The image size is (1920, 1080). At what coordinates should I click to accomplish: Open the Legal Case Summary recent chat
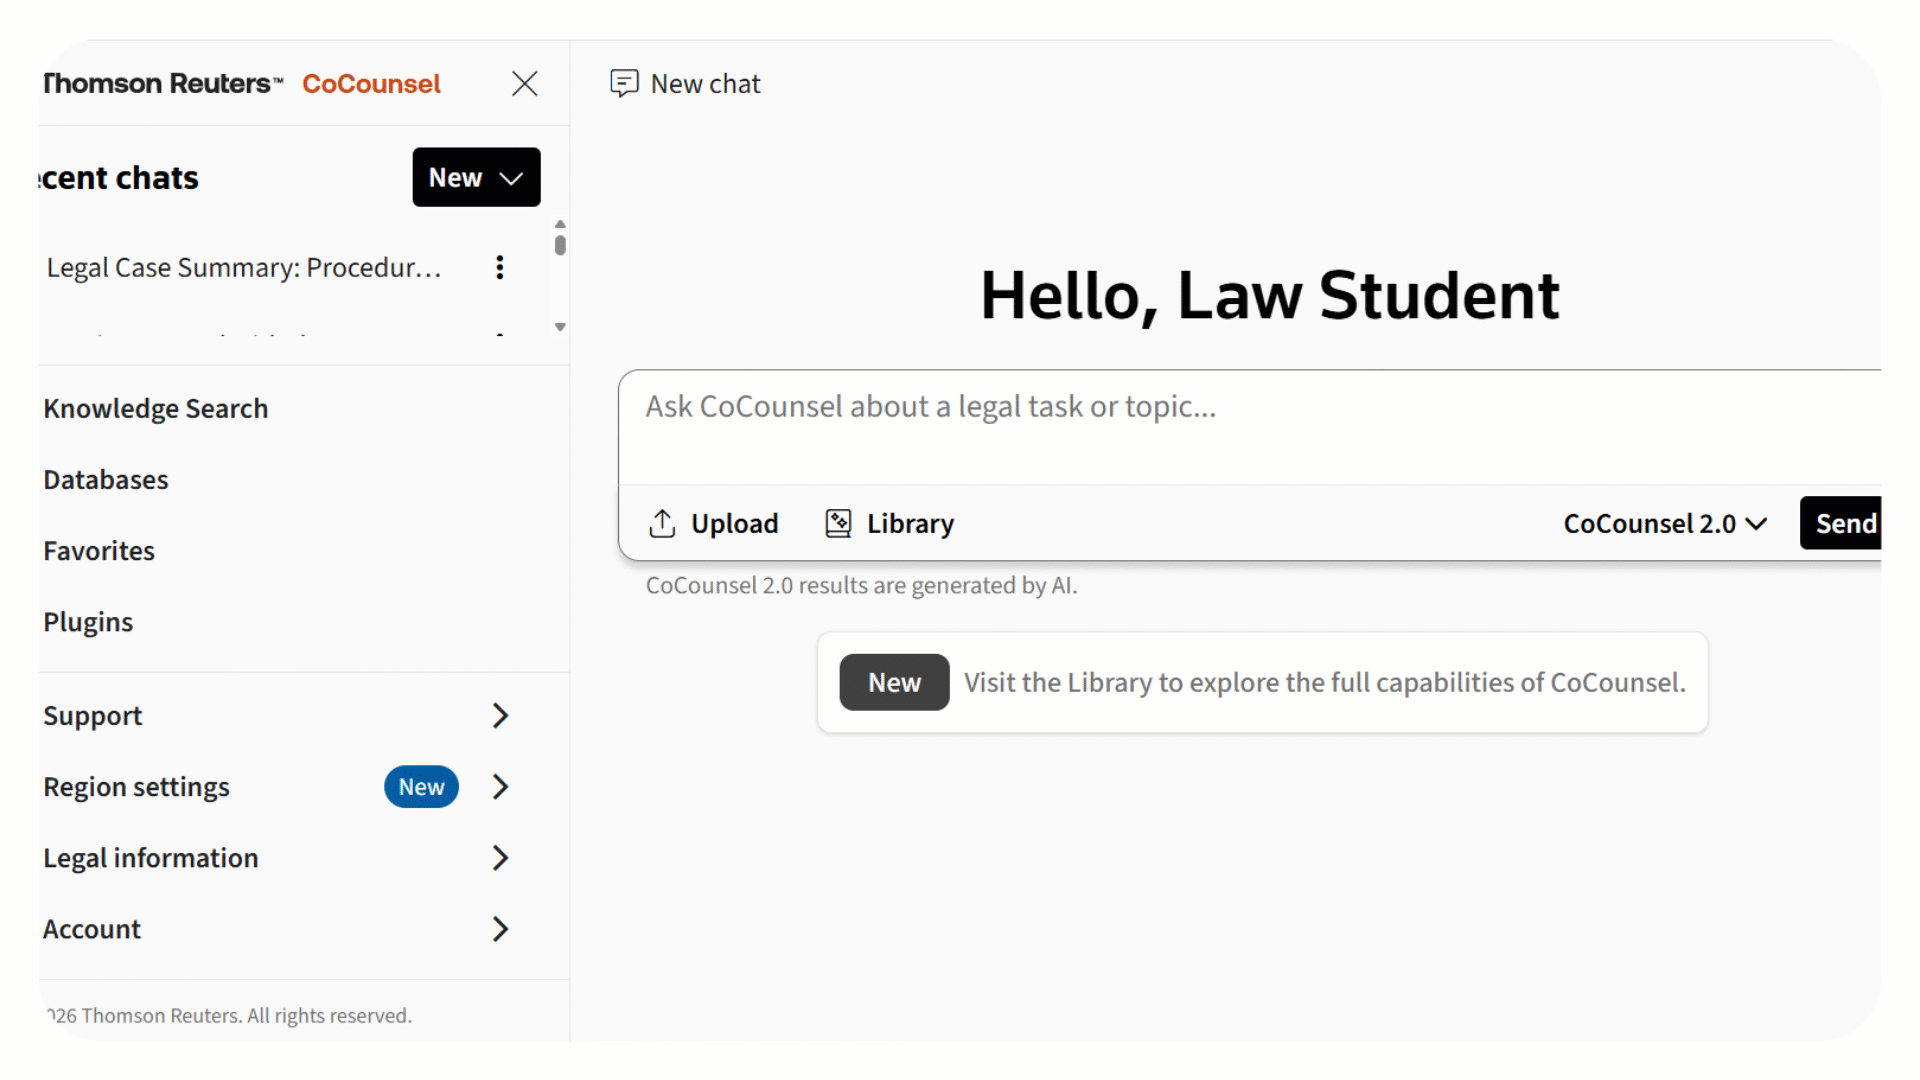[x=244, y=268]
